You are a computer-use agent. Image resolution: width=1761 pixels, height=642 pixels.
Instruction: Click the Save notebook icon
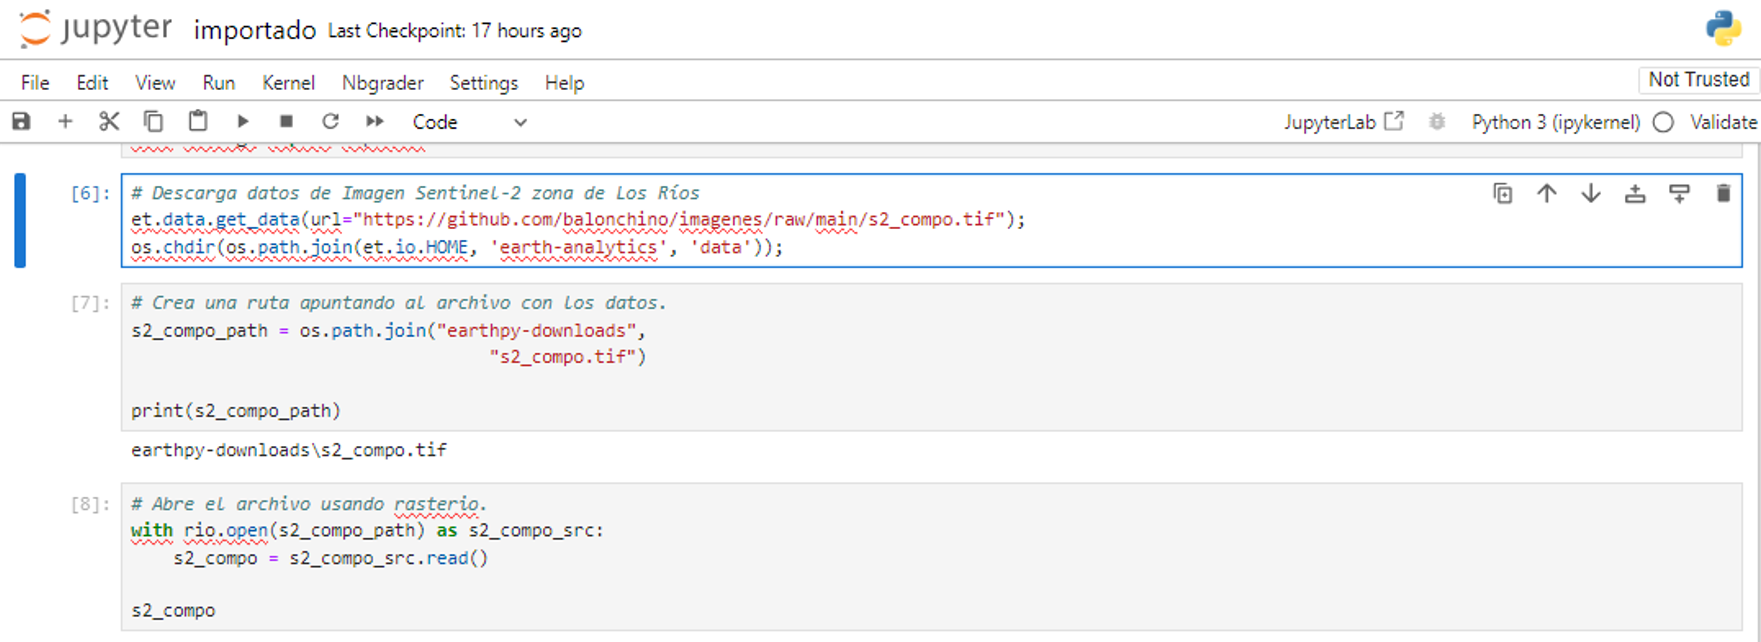click(x=21, y=122)
